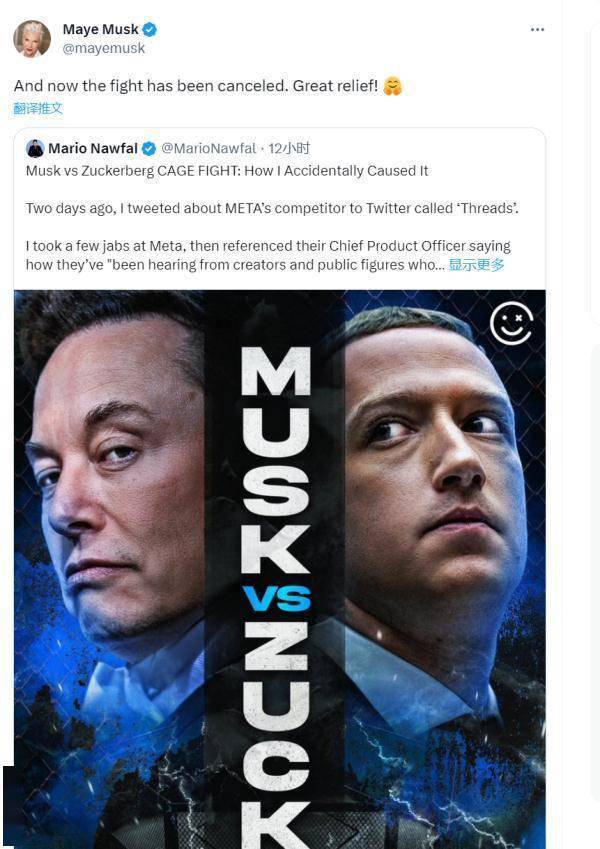Viewport: 600px width, 849px height.
Task: Click the verified badge beside Mario Nawfal
Action: coord(149,149)
